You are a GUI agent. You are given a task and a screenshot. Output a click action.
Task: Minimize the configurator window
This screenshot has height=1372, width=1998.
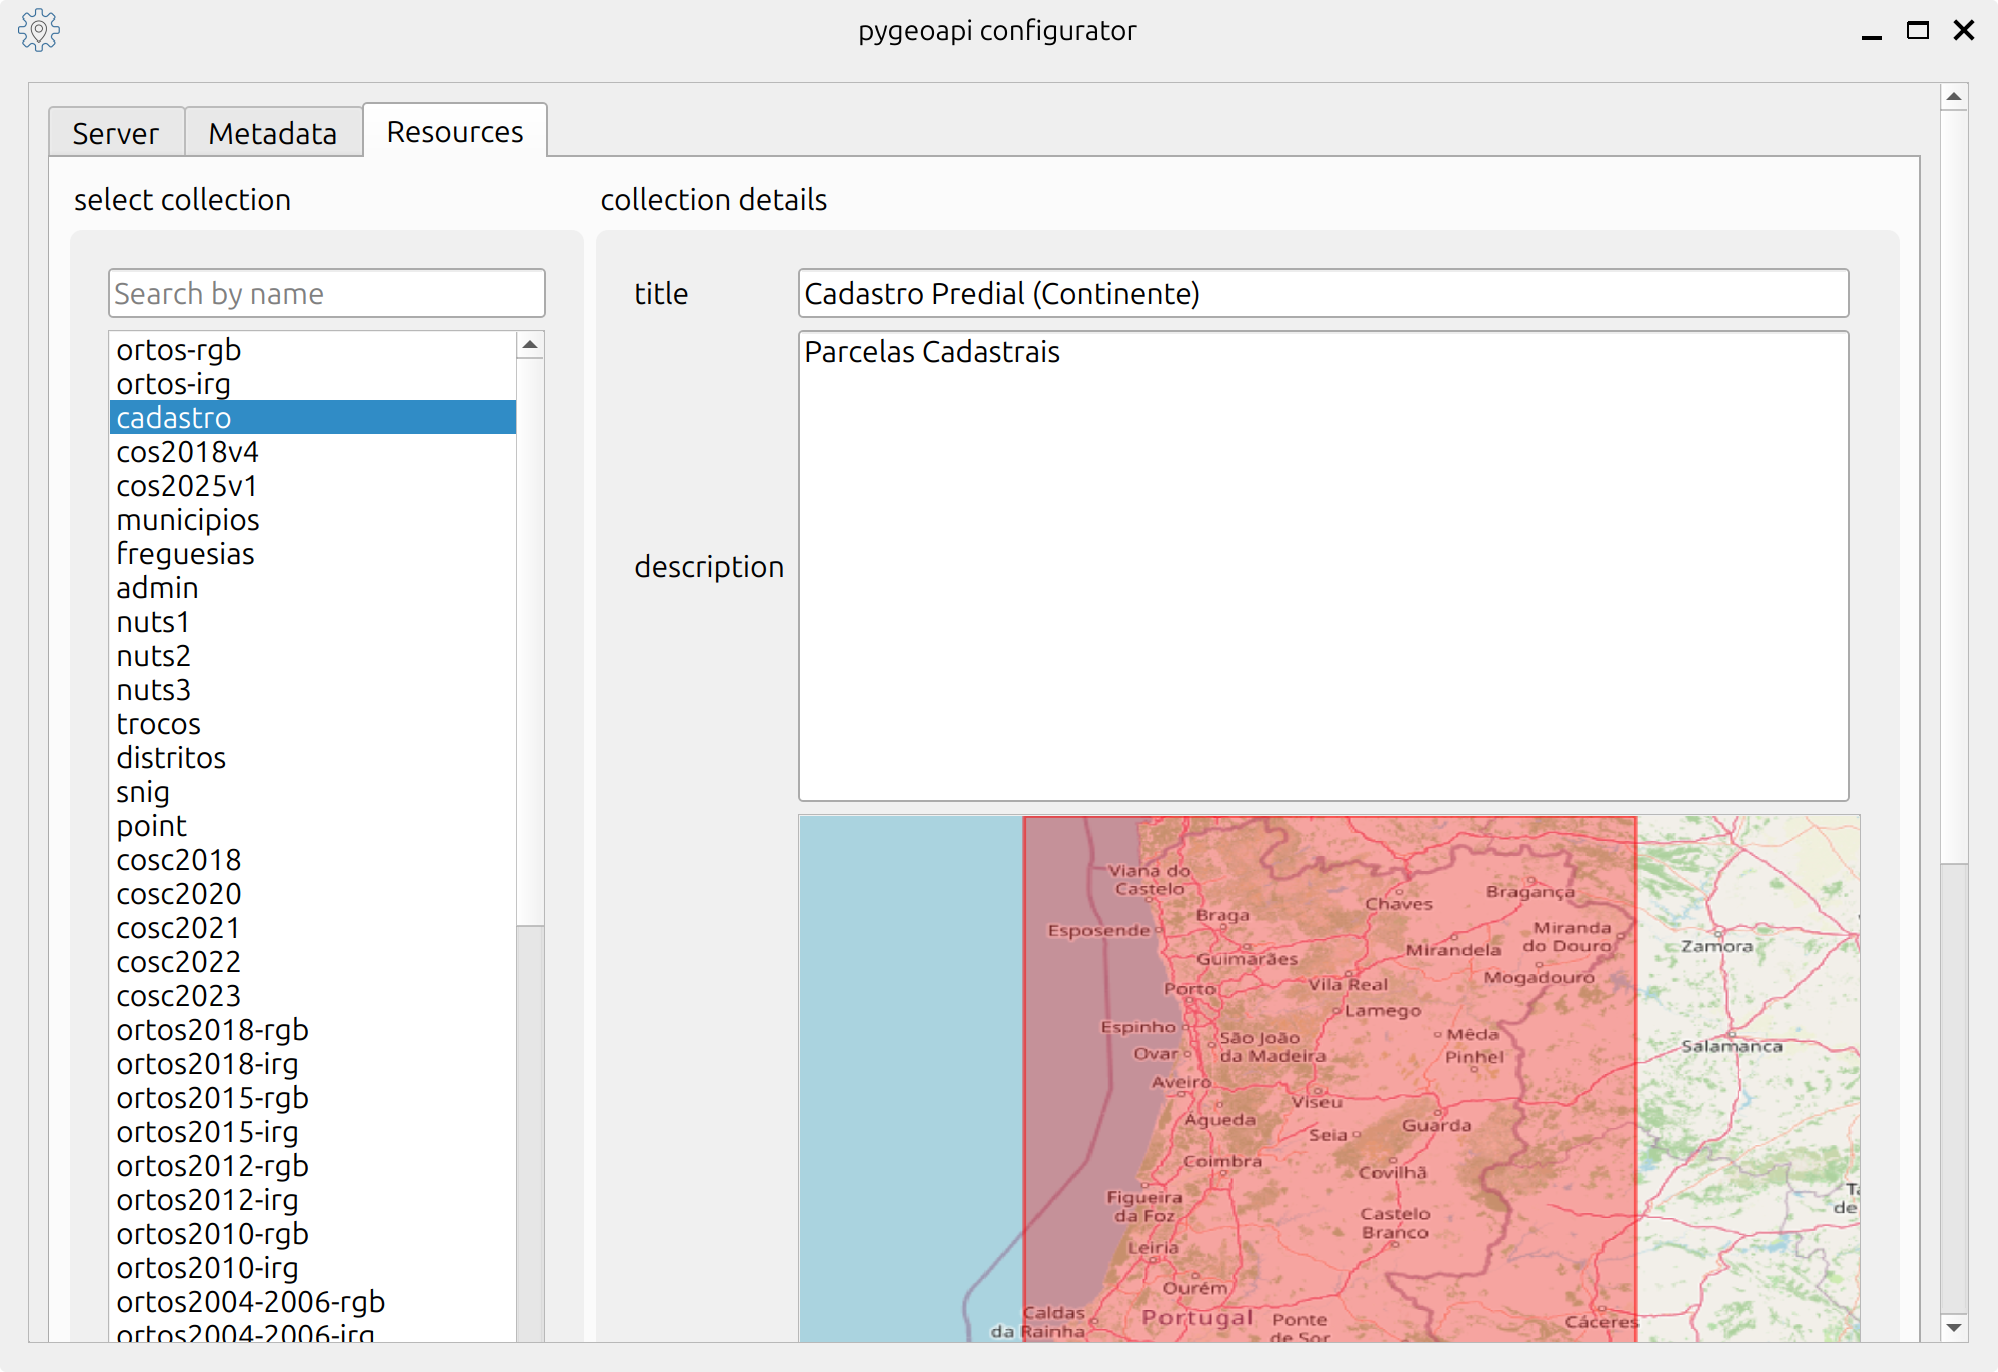coord(1872,31)
